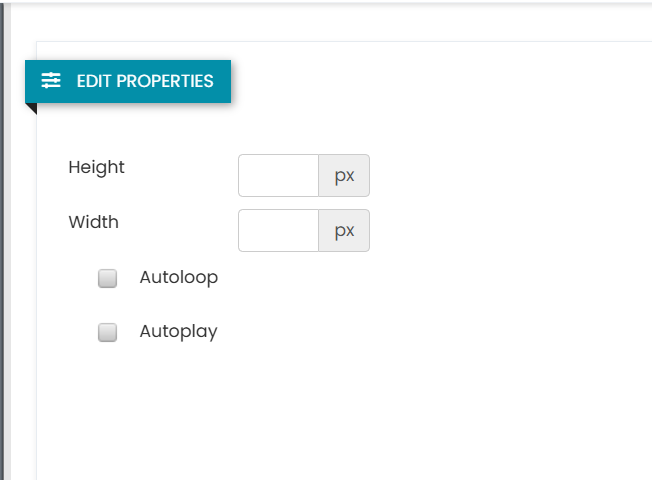Enable the Autoplay checkbox
The image size is (652, 480).
point(107,332)
